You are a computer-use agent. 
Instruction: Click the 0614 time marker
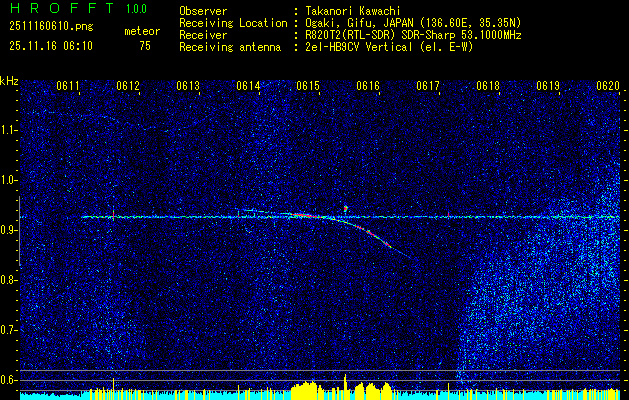pyautogui.click(x=248, y=85)
